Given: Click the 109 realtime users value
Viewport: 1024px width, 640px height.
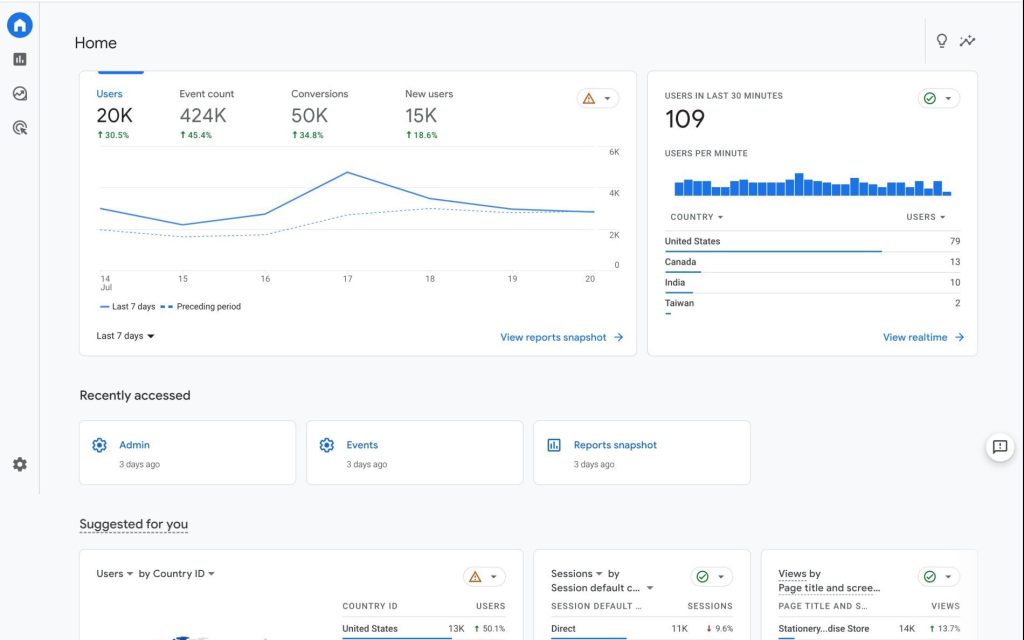Looking at the screenshot, I should [x=684, y=119].
